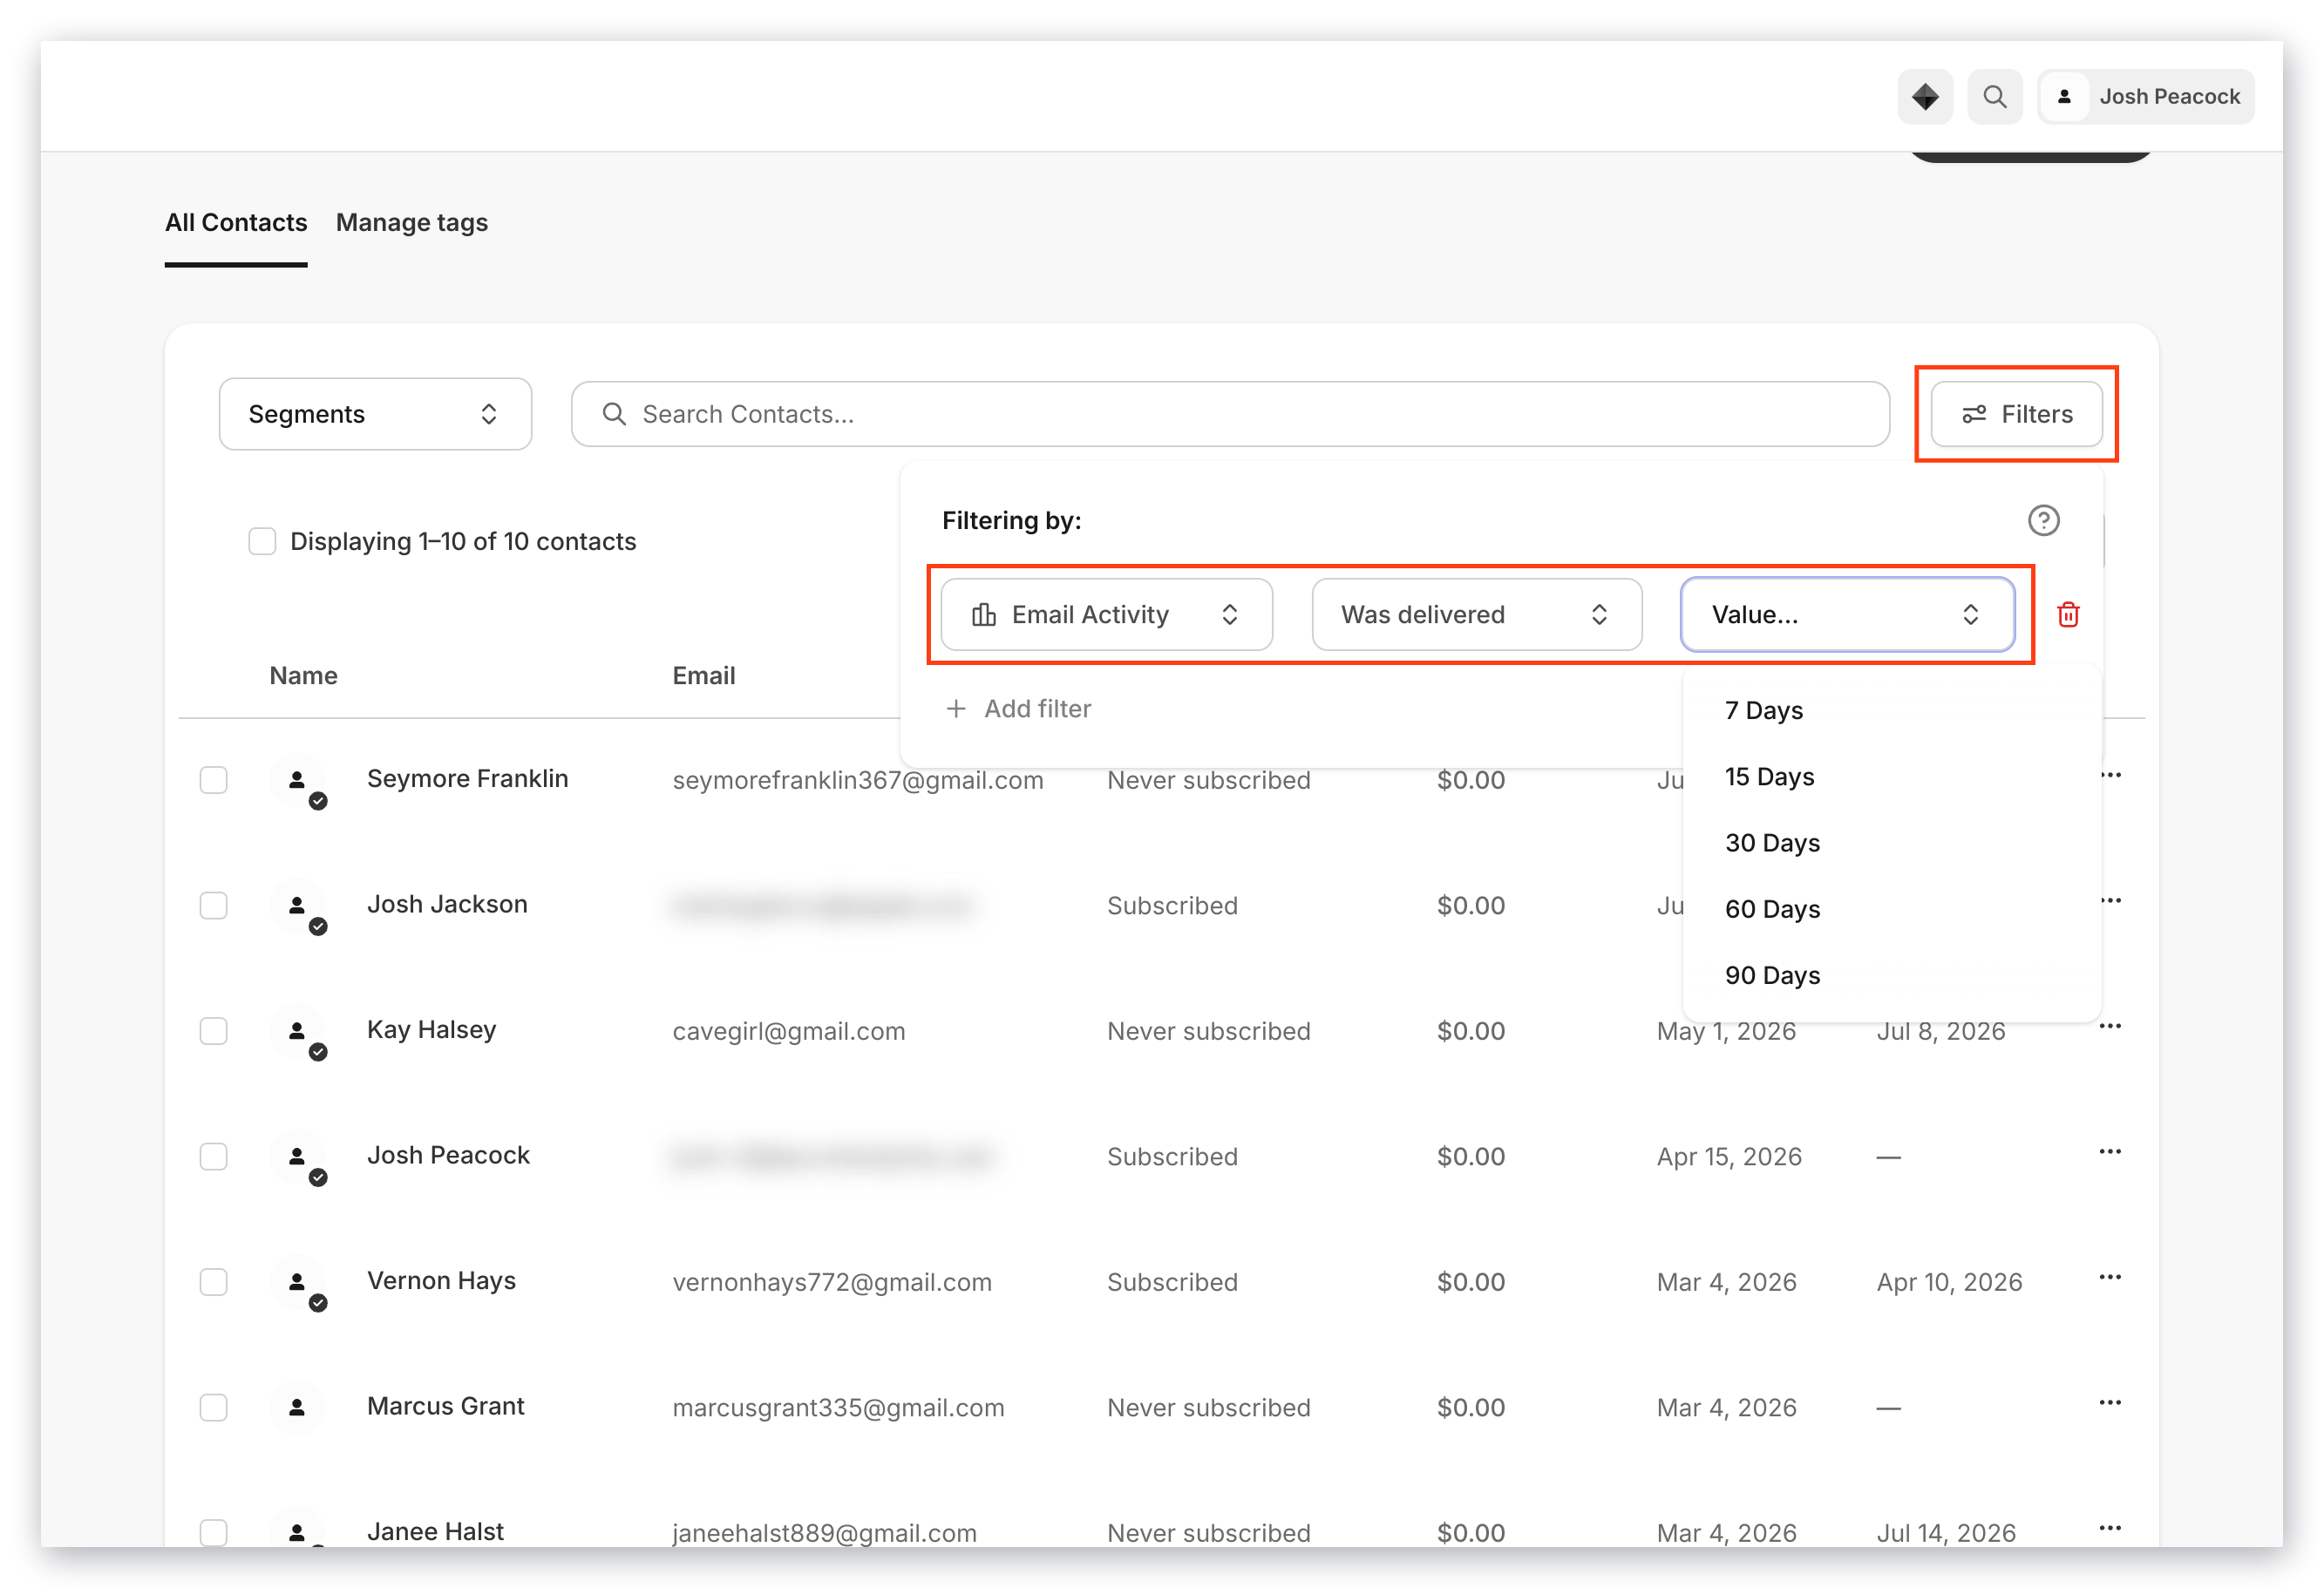The height and width of the screenshot is (1588, 2324).
Task: Click seymorefranklin367@gmail.com email
Action: pyautogui.click(x=858, y=780)
